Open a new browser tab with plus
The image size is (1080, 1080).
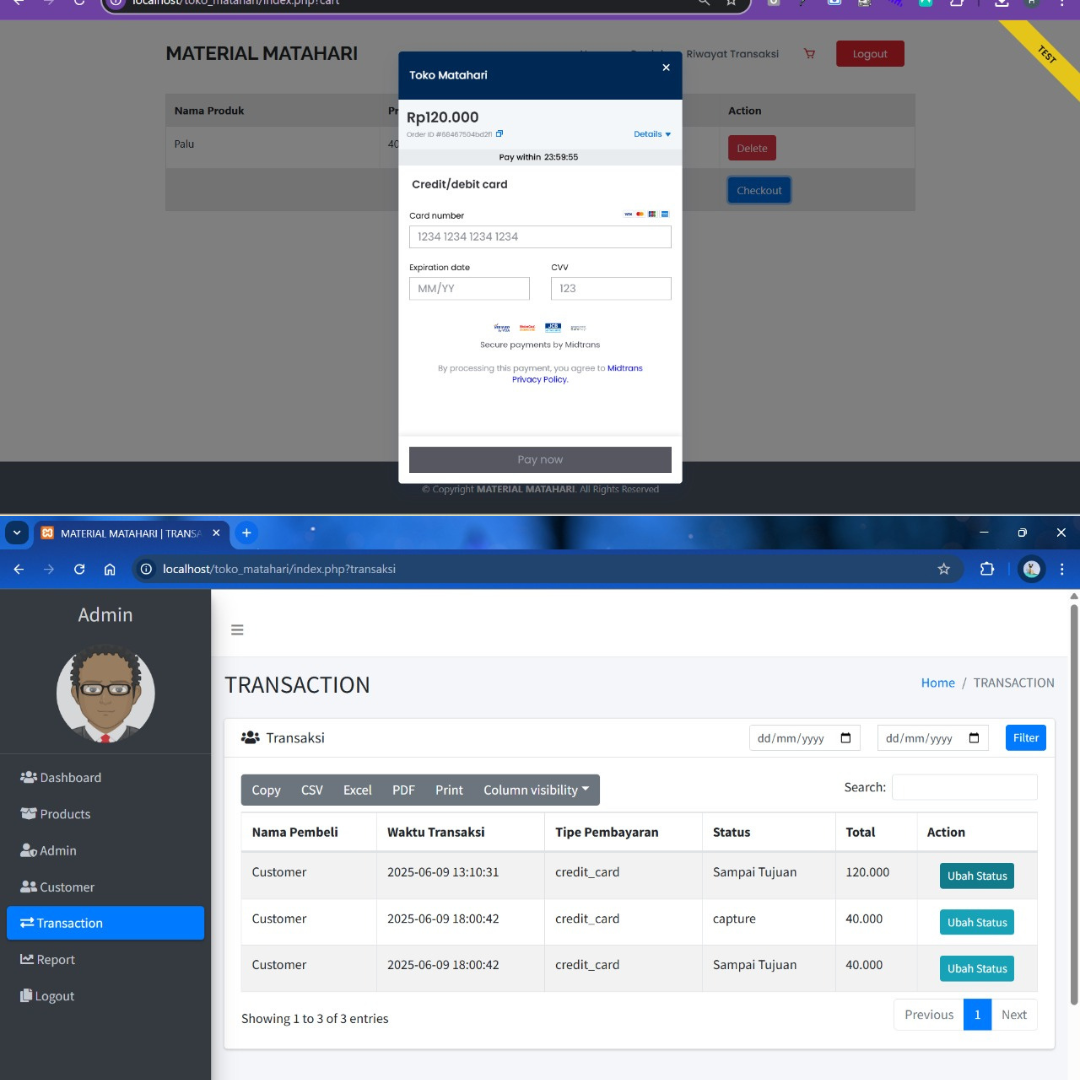246,533
